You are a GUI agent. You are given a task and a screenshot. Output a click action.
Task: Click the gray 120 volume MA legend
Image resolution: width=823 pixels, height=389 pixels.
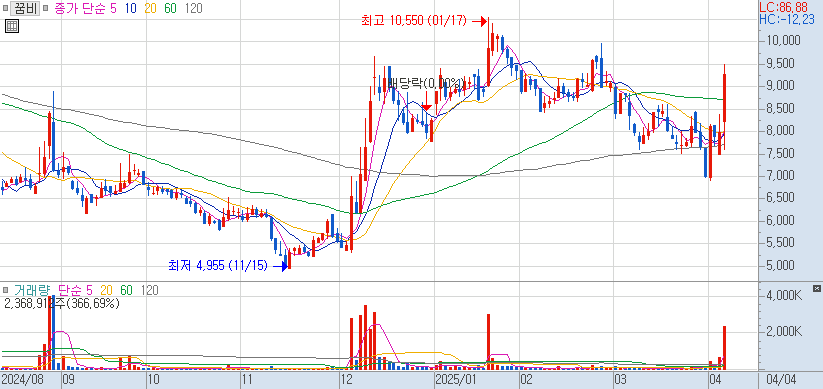[x=150, y=289]
